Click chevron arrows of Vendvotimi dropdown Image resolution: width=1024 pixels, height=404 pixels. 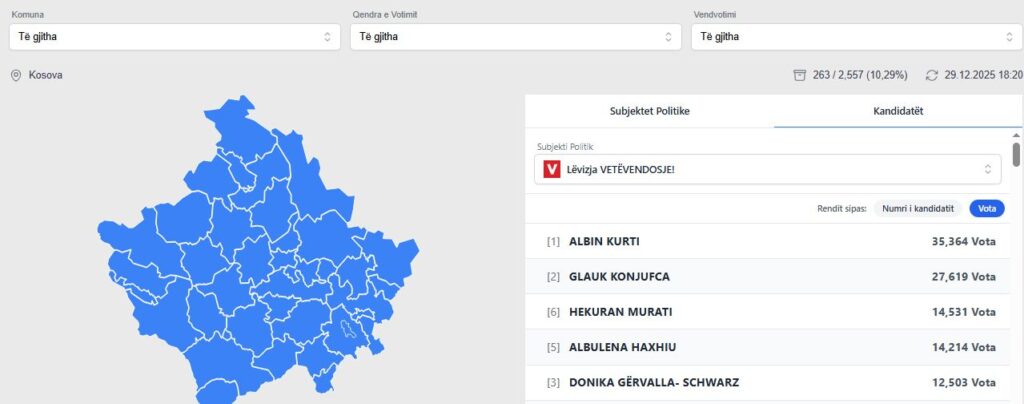[1009, 37]
